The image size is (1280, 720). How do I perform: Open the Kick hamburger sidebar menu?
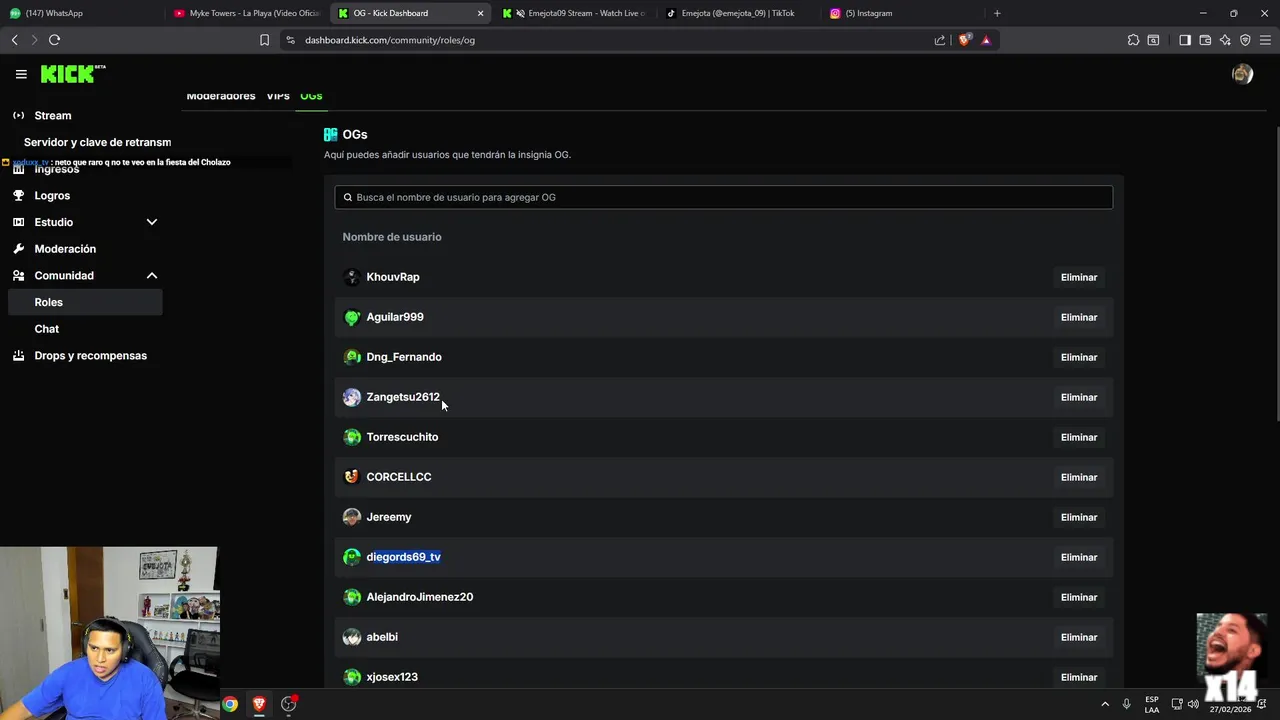click(x=21, y=74)
